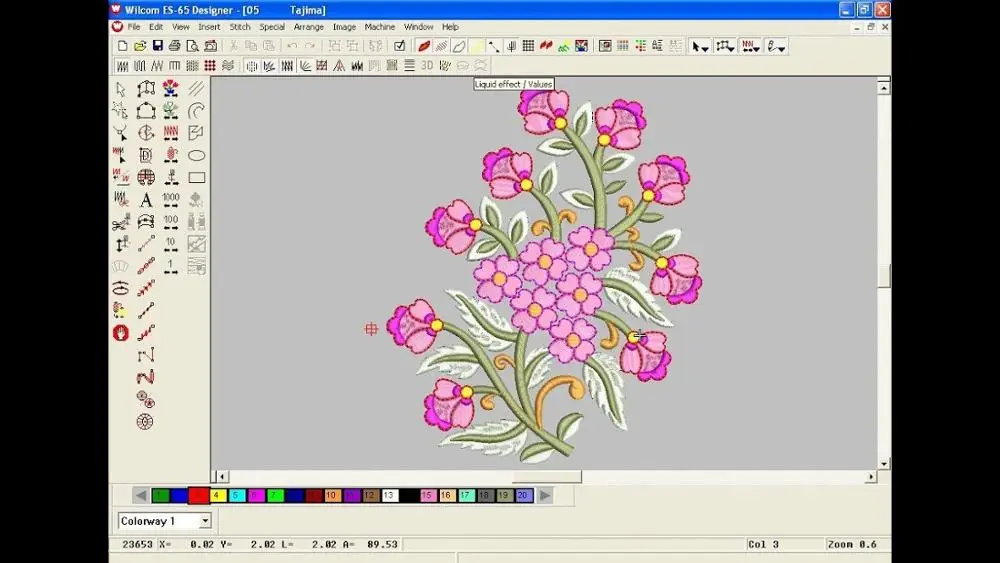Select the spiral tool in the toolbox
The height and width of the screenshot is (563, 1000).
click(196, 111)
